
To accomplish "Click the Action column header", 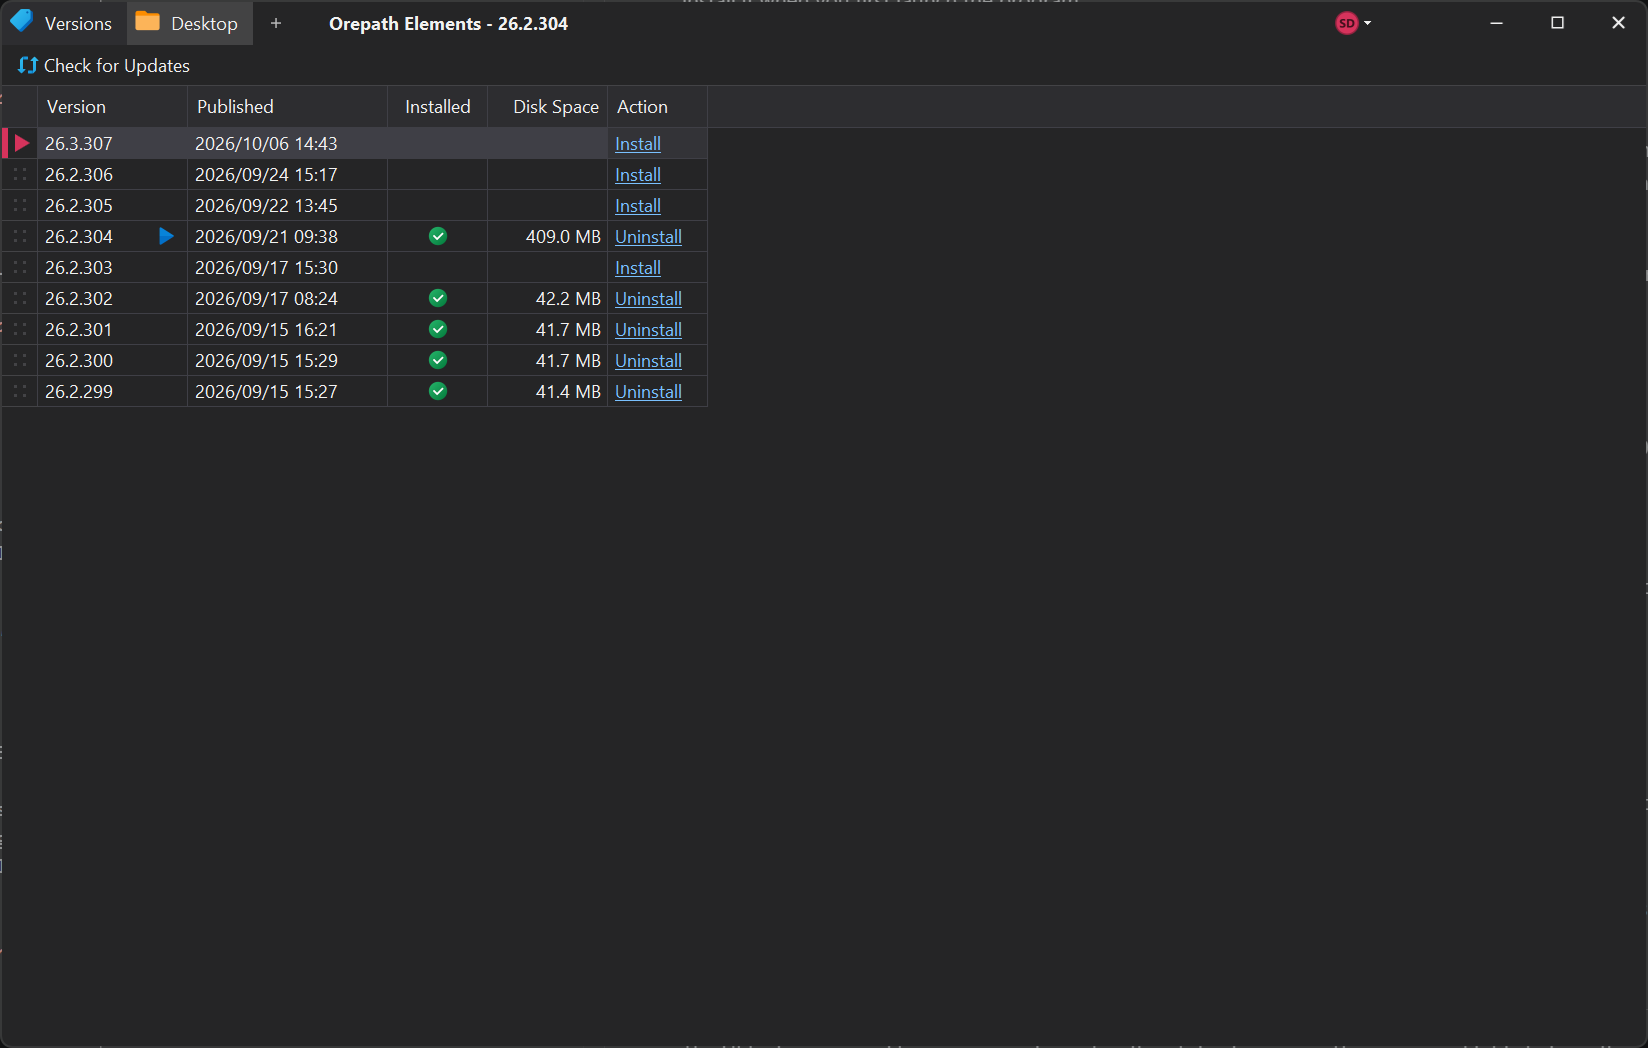I will point(658,106).
